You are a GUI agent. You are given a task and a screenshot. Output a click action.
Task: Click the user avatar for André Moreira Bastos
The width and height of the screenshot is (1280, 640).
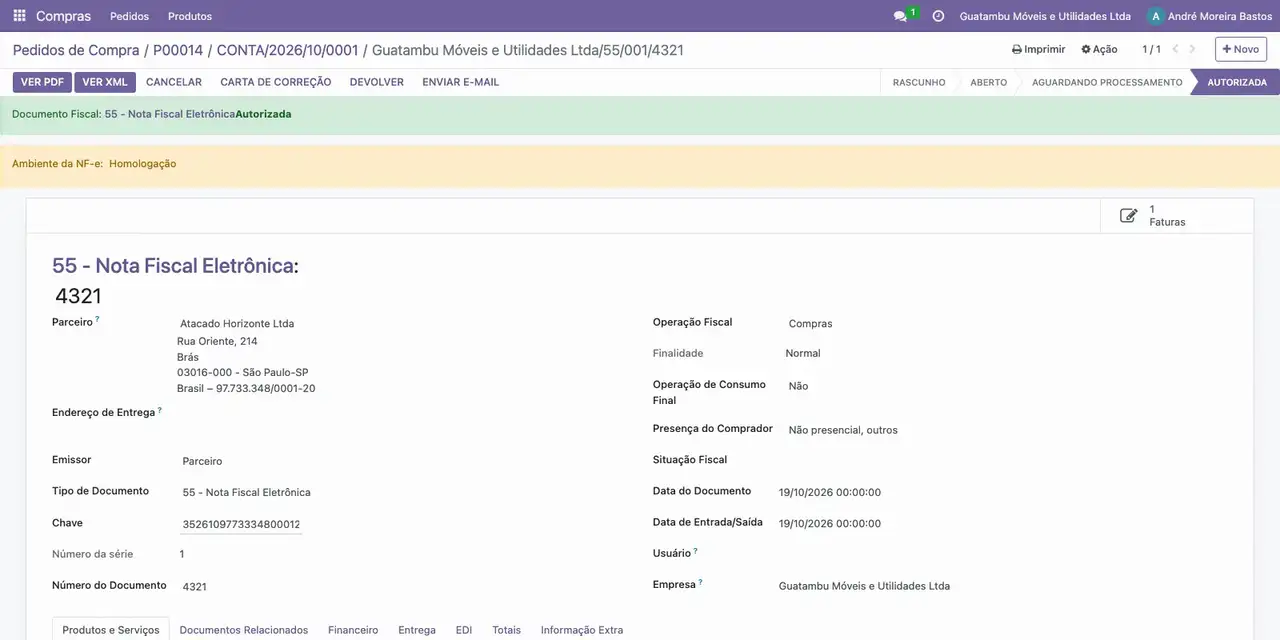[1156, 16]
